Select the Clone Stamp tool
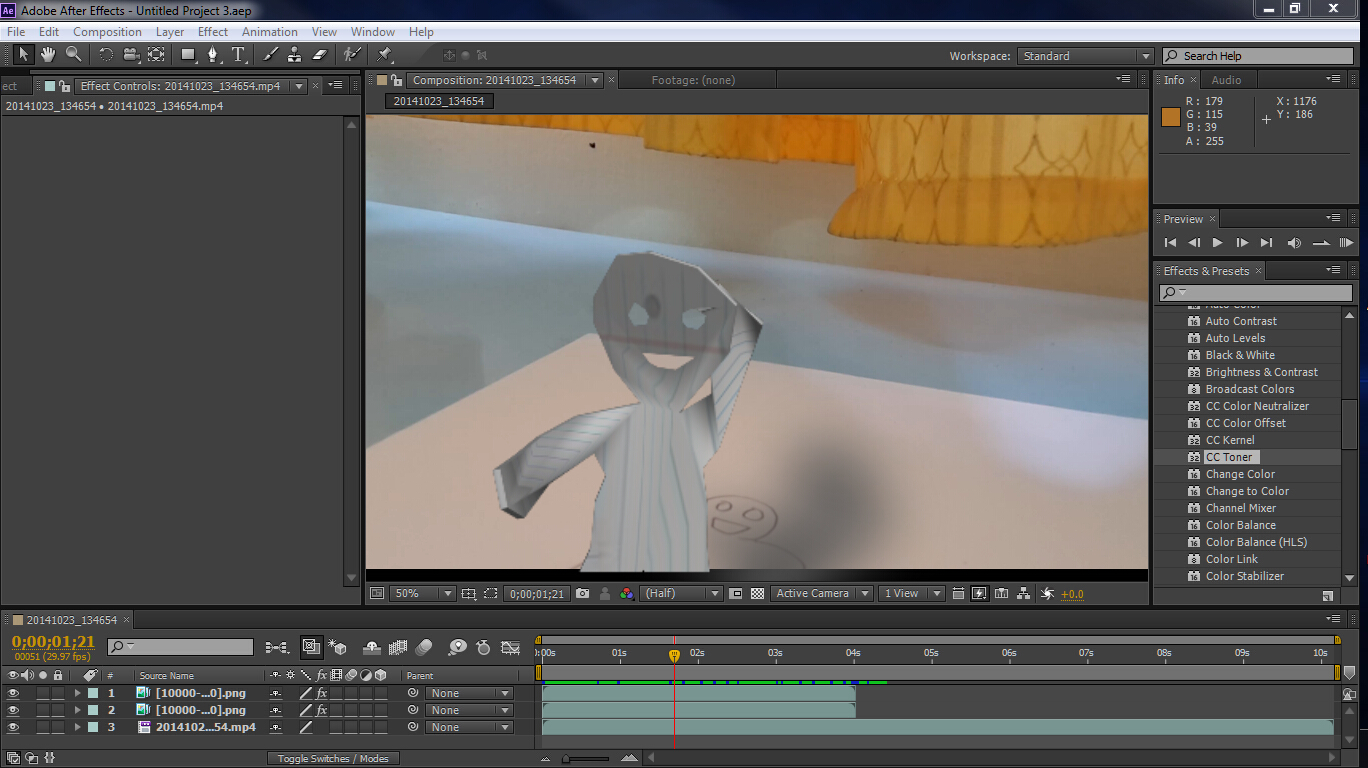The height and width of the screenshot is (768, 1368). click(x=295, y=54)
